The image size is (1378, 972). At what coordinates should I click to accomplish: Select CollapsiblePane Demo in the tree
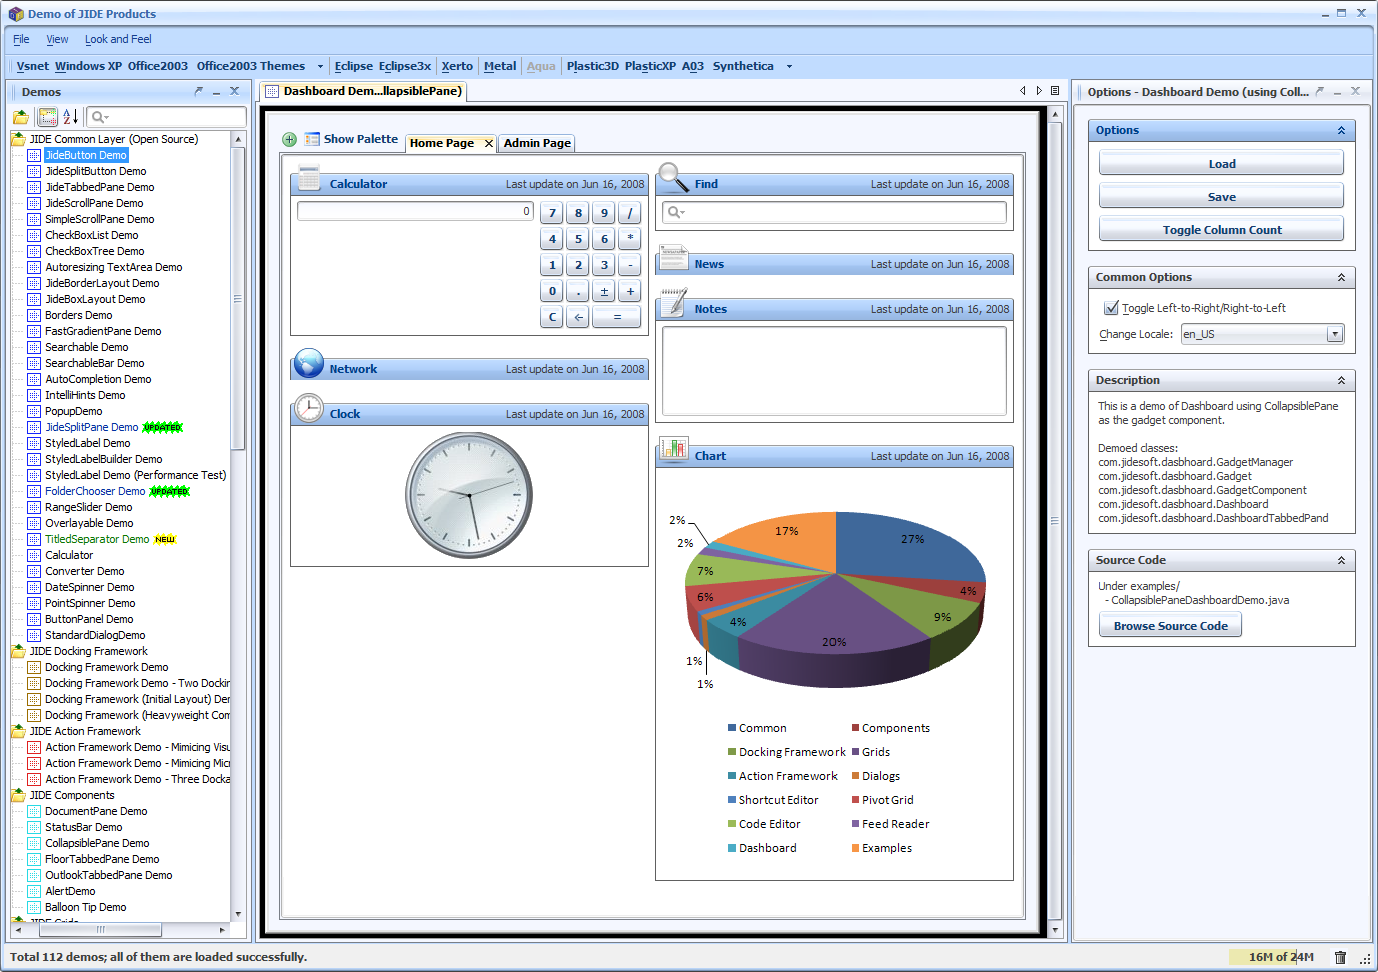point(97,843)
